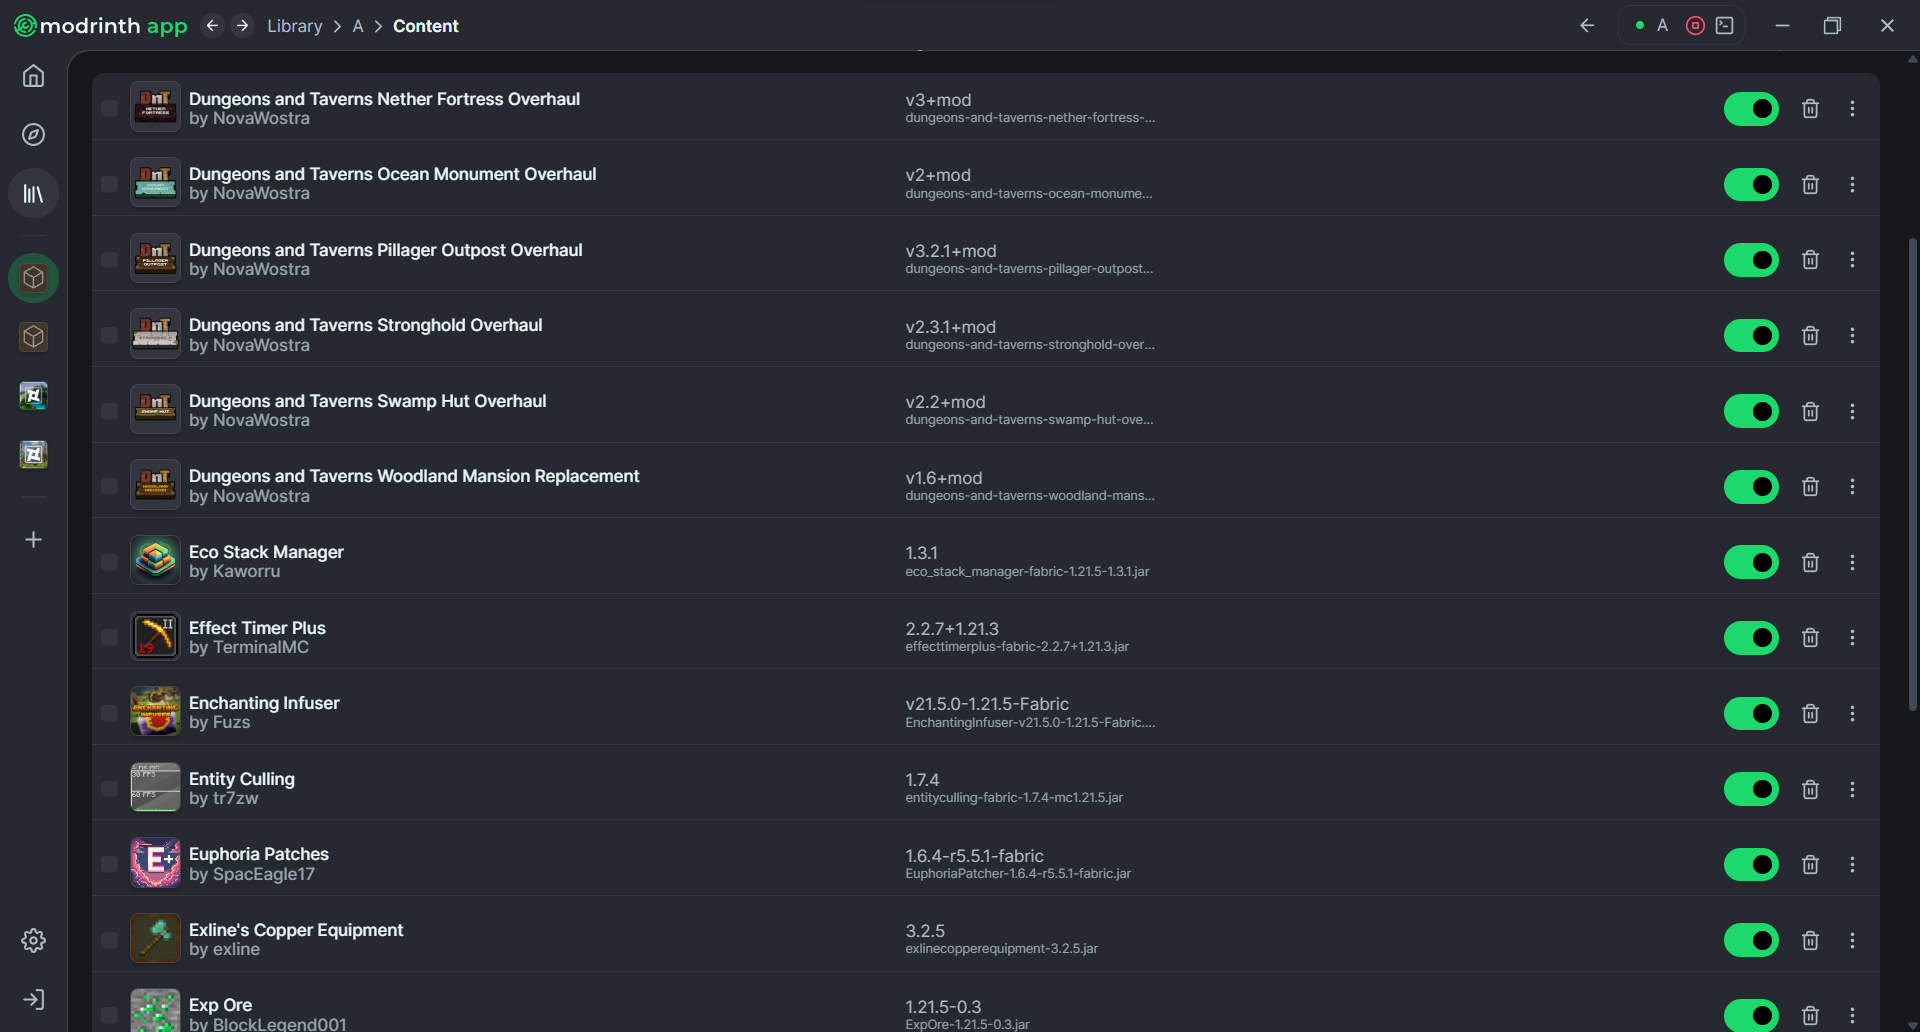Delete Dungeons and Taverns Pillager Outpost Overhaul
The image size is (1920, 1032).
pos(1810,260)
